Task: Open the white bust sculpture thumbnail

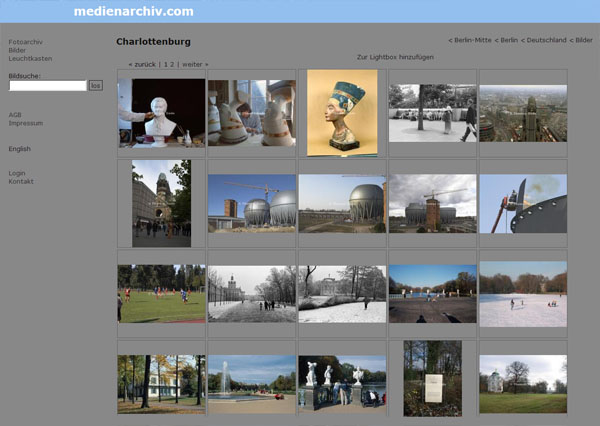Action: pos(161,113)
